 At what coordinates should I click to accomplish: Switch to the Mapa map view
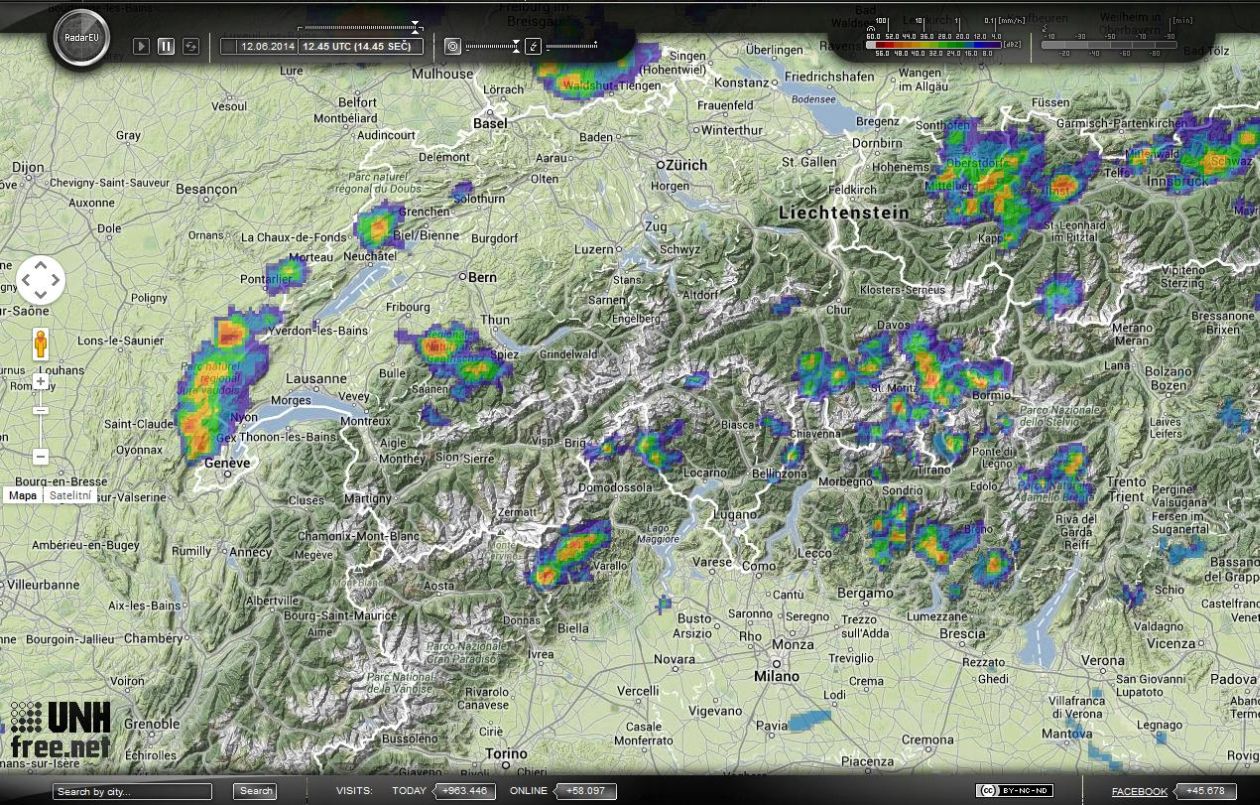[22, 495]
